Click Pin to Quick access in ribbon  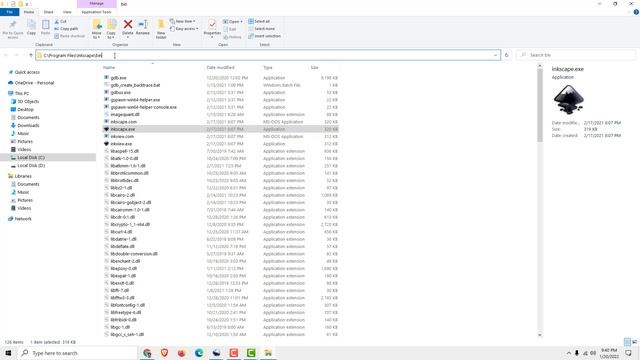[x=13, y=29]
